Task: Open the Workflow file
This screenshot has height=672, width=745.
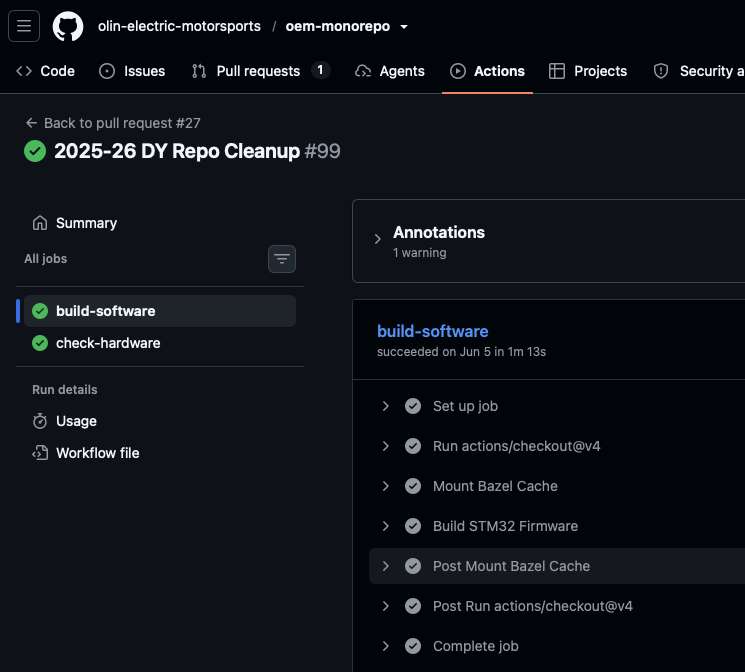Action: [x=160, y=453]
